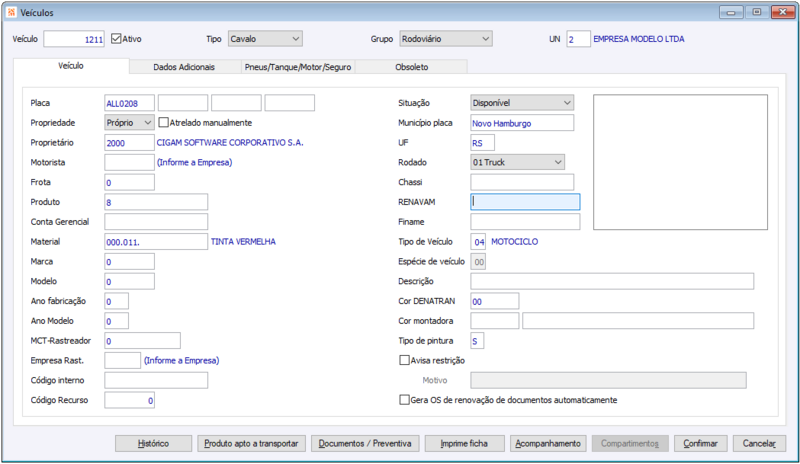
Task: Click the Histórico button
Action: 154,444
